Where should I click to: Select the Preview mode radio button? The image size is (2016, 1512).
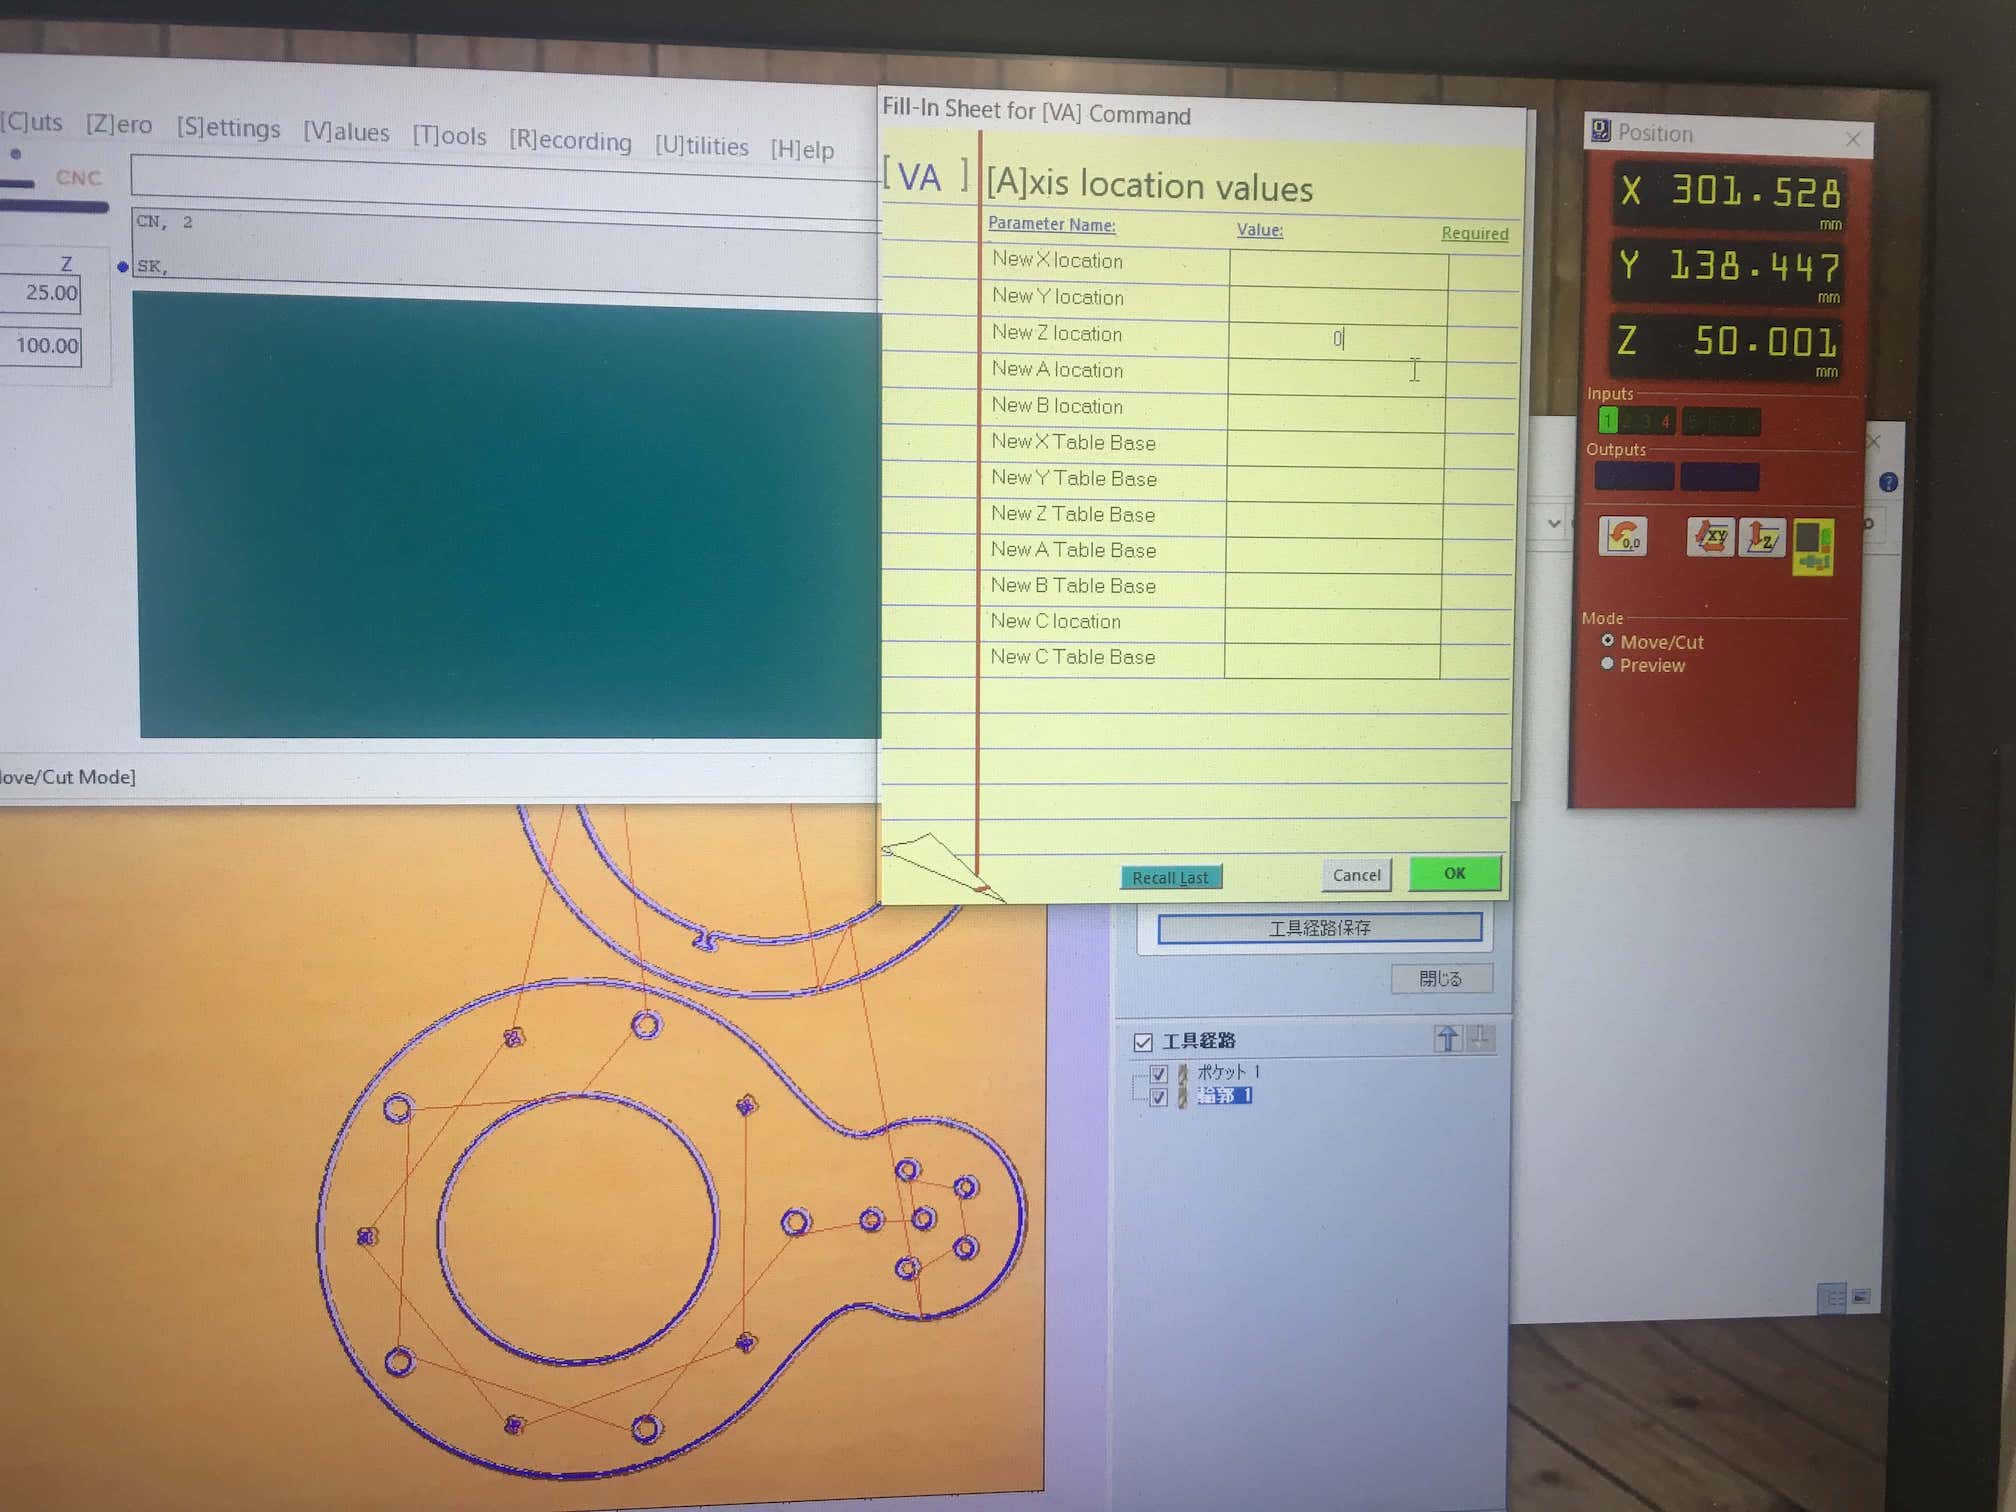[x=1607, y=664]
